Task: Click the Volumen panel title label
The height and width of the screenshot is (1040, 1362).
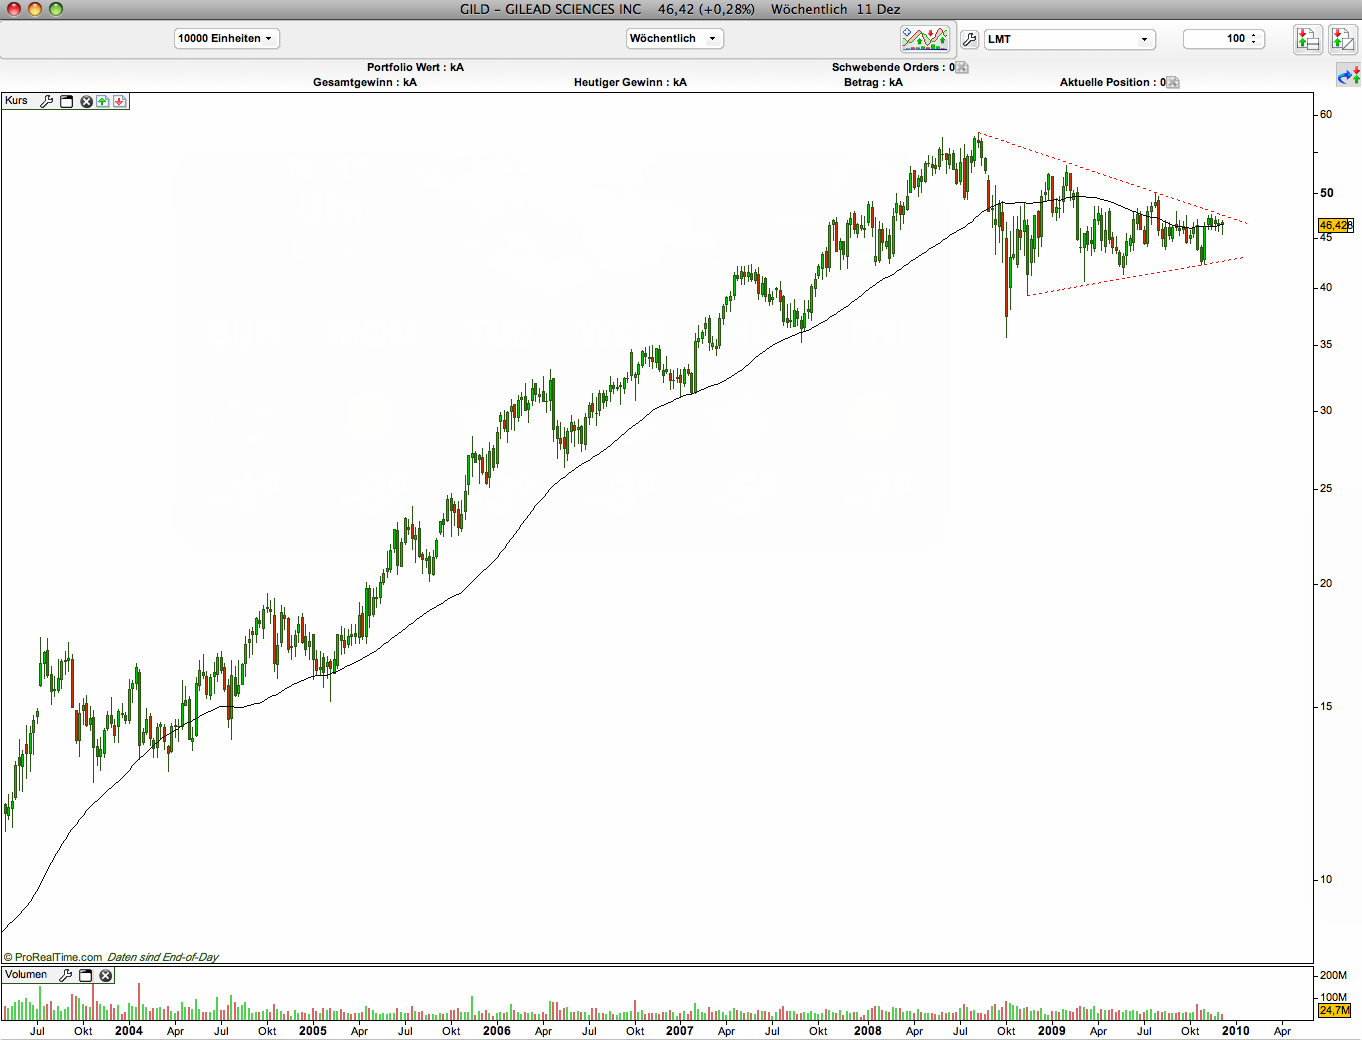Action: point(26,975)
